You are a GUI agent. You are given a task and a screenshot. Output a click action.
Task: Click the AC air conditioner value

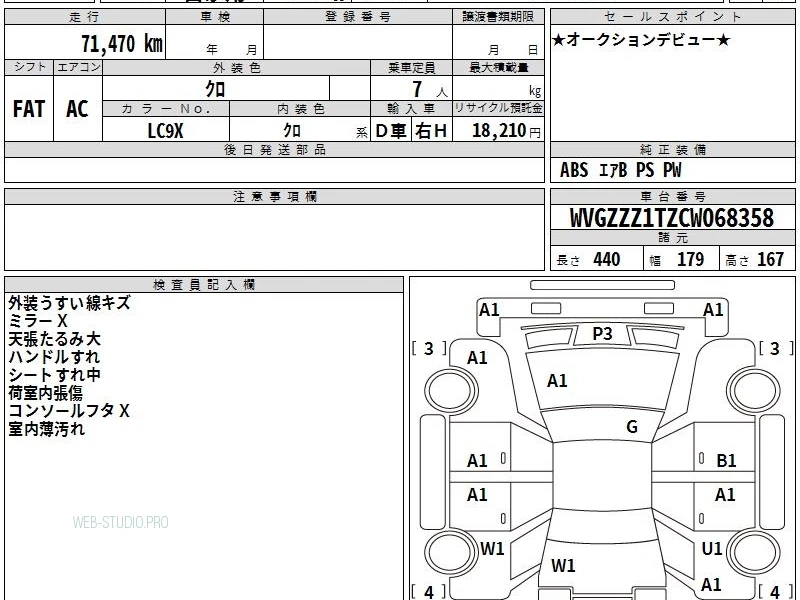pos(77,109)
